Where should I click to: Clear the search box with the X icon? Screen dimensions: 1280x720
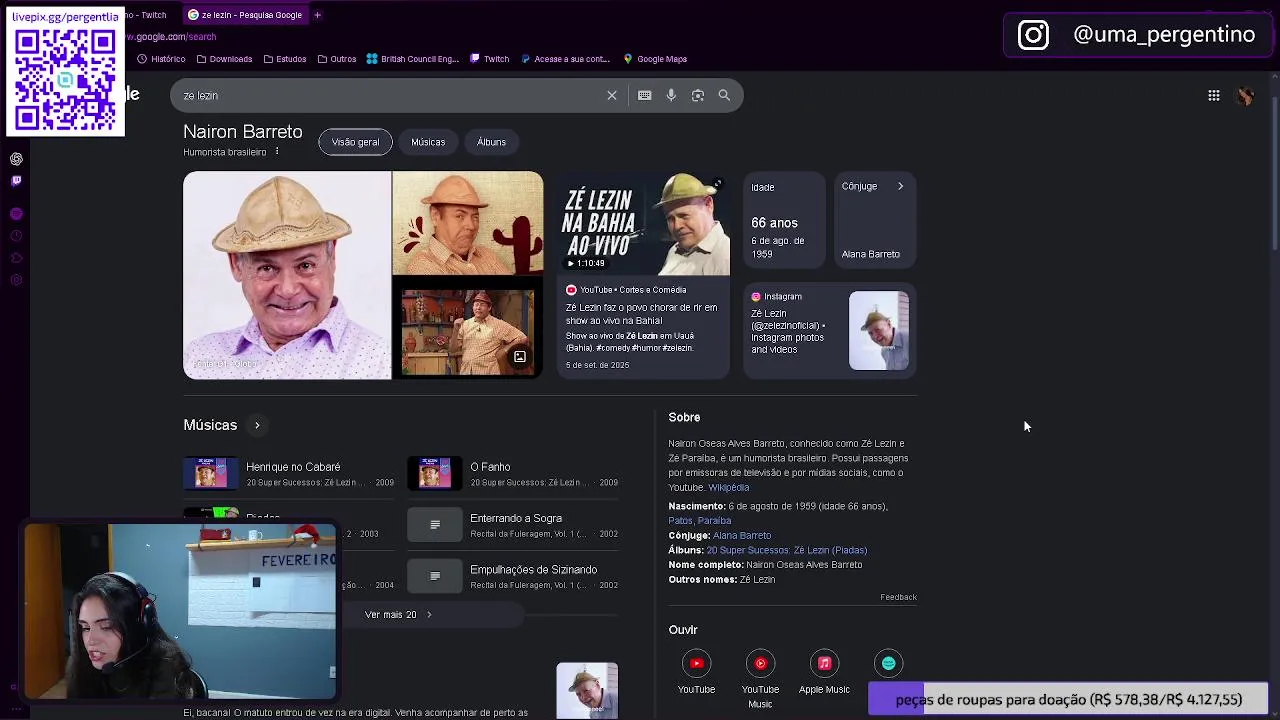pos(612,95)
